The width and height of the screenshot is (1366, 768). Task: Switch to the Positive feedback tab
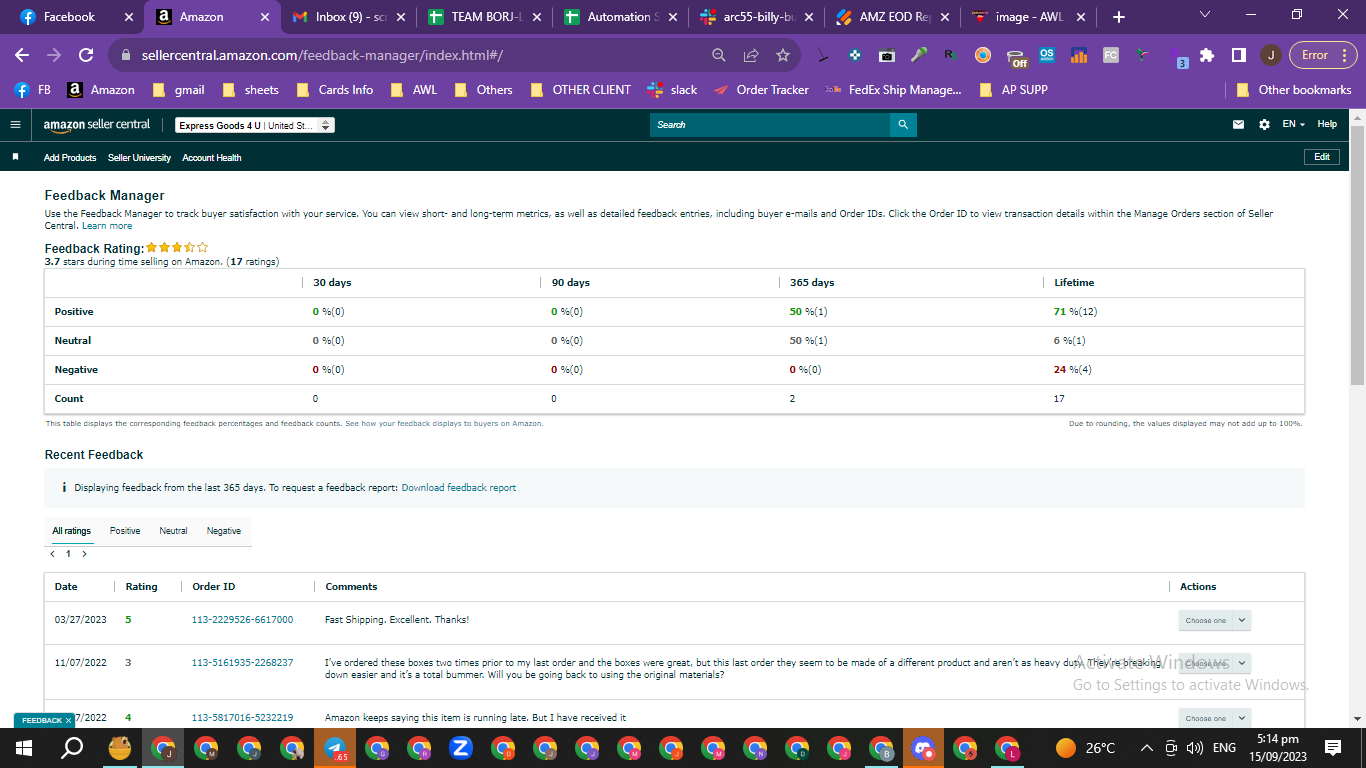pos(125,531)
